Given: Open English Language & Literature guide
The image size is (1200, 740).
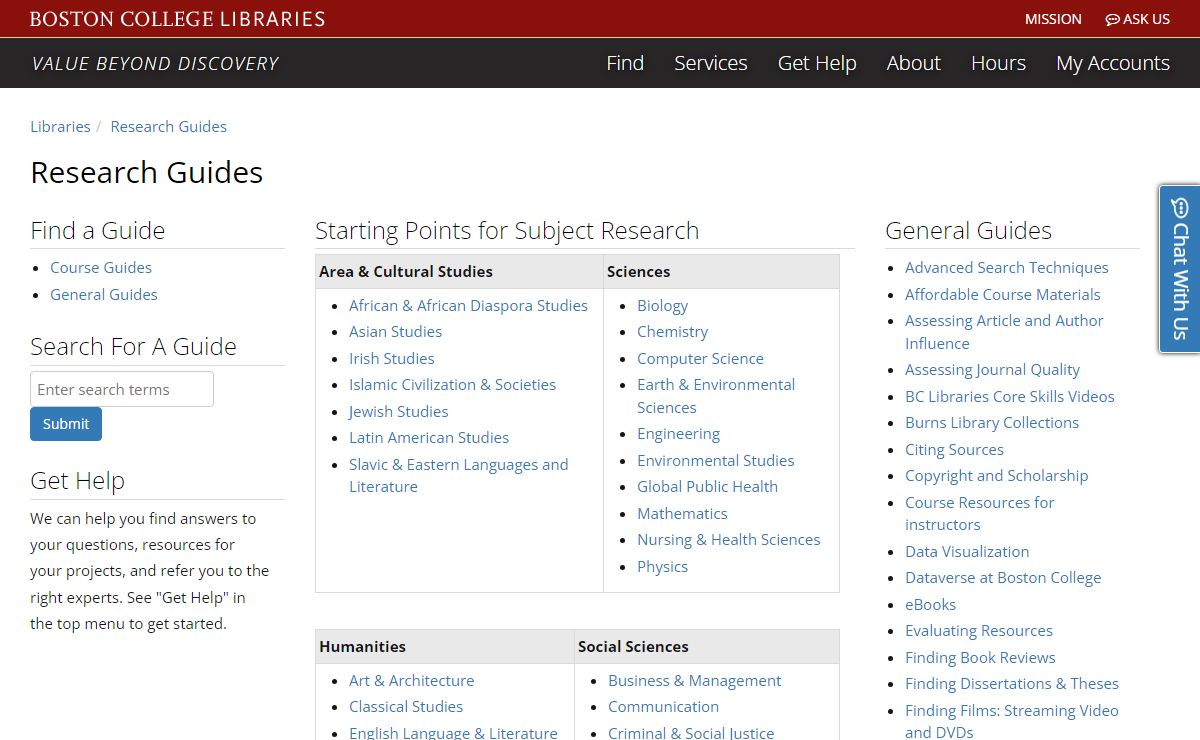Looking at the screenshot, I should coord(453,733).
